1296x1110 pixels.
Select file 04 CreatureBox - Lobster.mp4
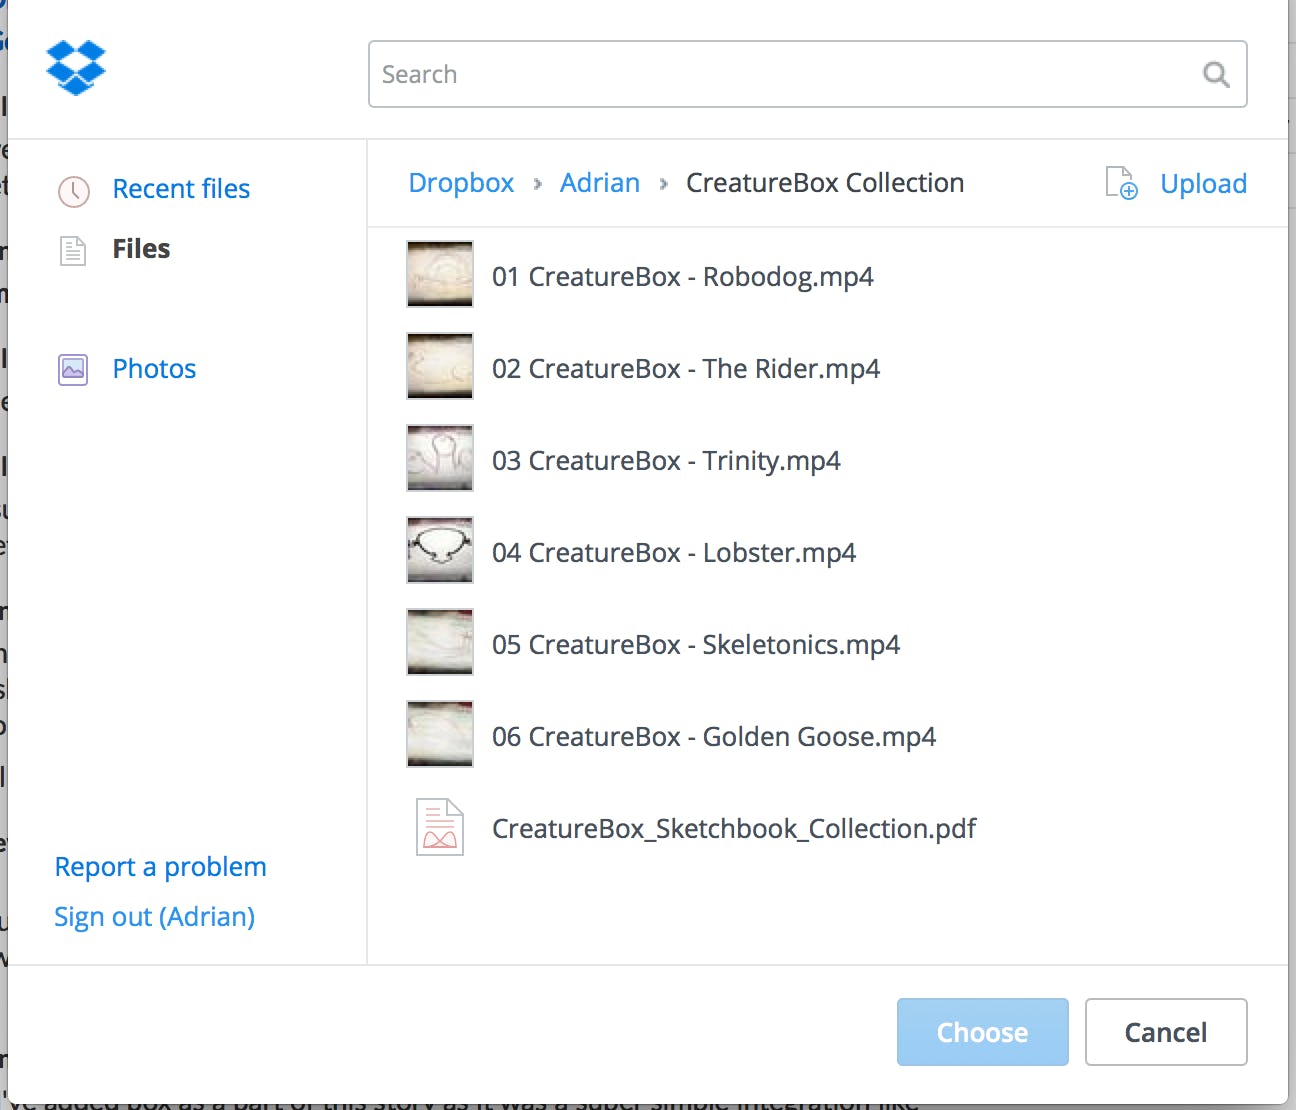click(x=674, y=553)
